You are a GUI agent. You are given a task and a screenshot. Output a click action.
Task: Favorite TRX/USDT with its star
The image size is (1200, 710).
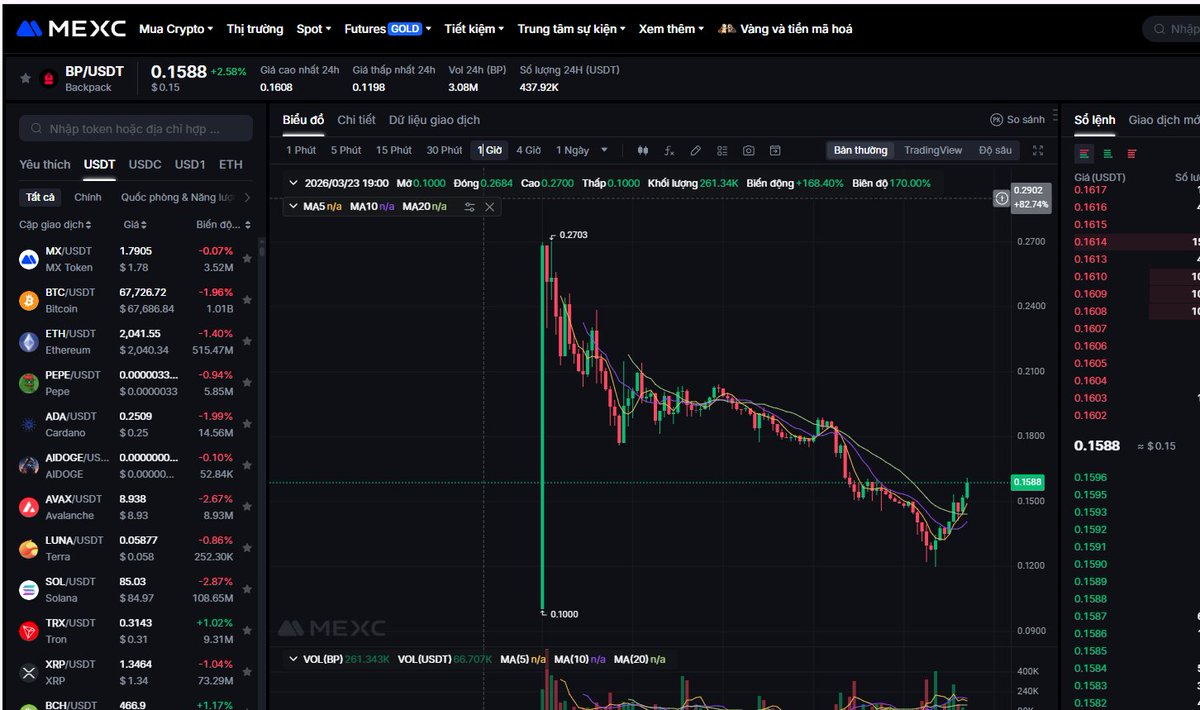point(247,631)
